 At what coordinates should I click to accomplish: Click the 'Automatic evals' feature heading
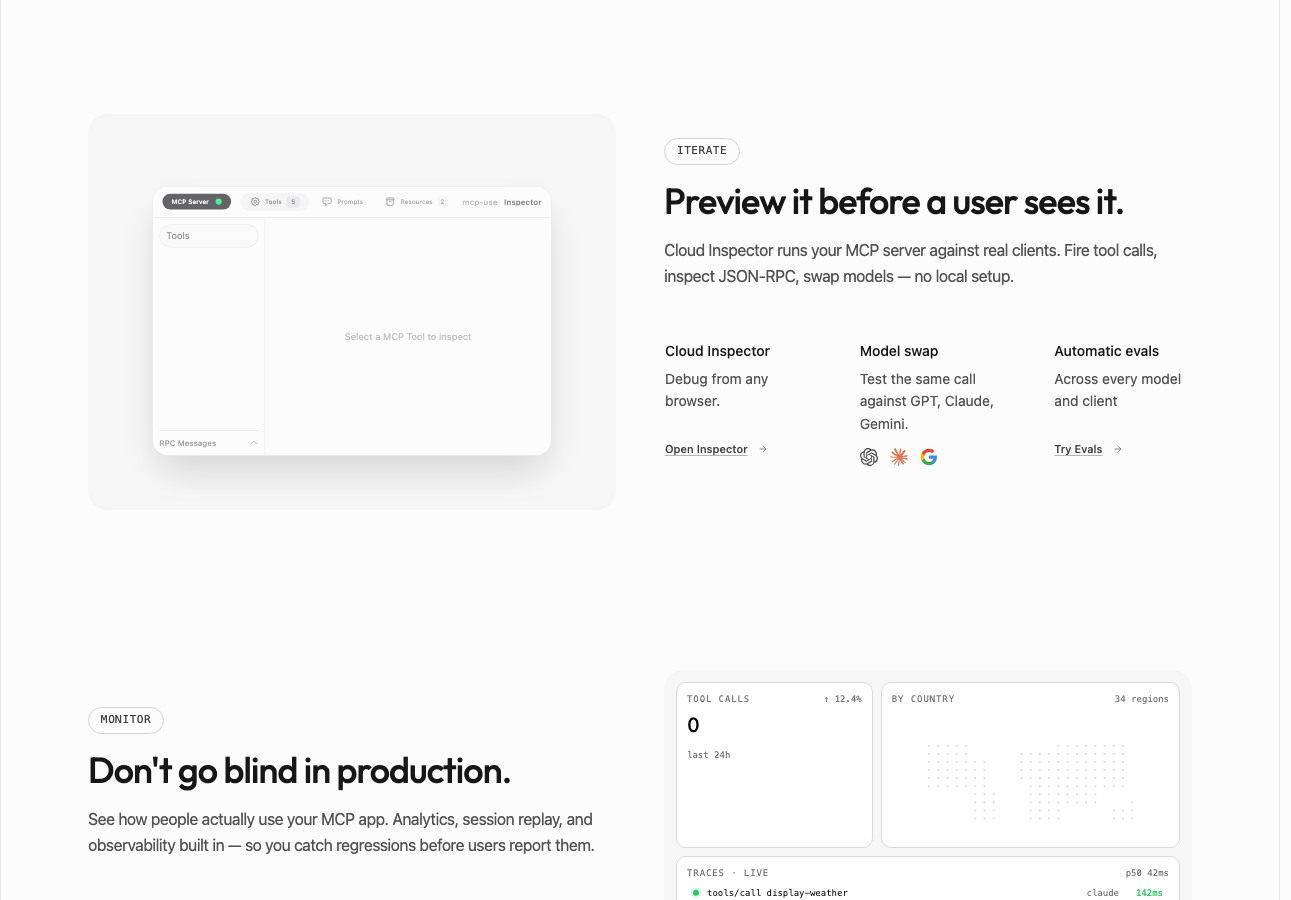pos(1107,351)
